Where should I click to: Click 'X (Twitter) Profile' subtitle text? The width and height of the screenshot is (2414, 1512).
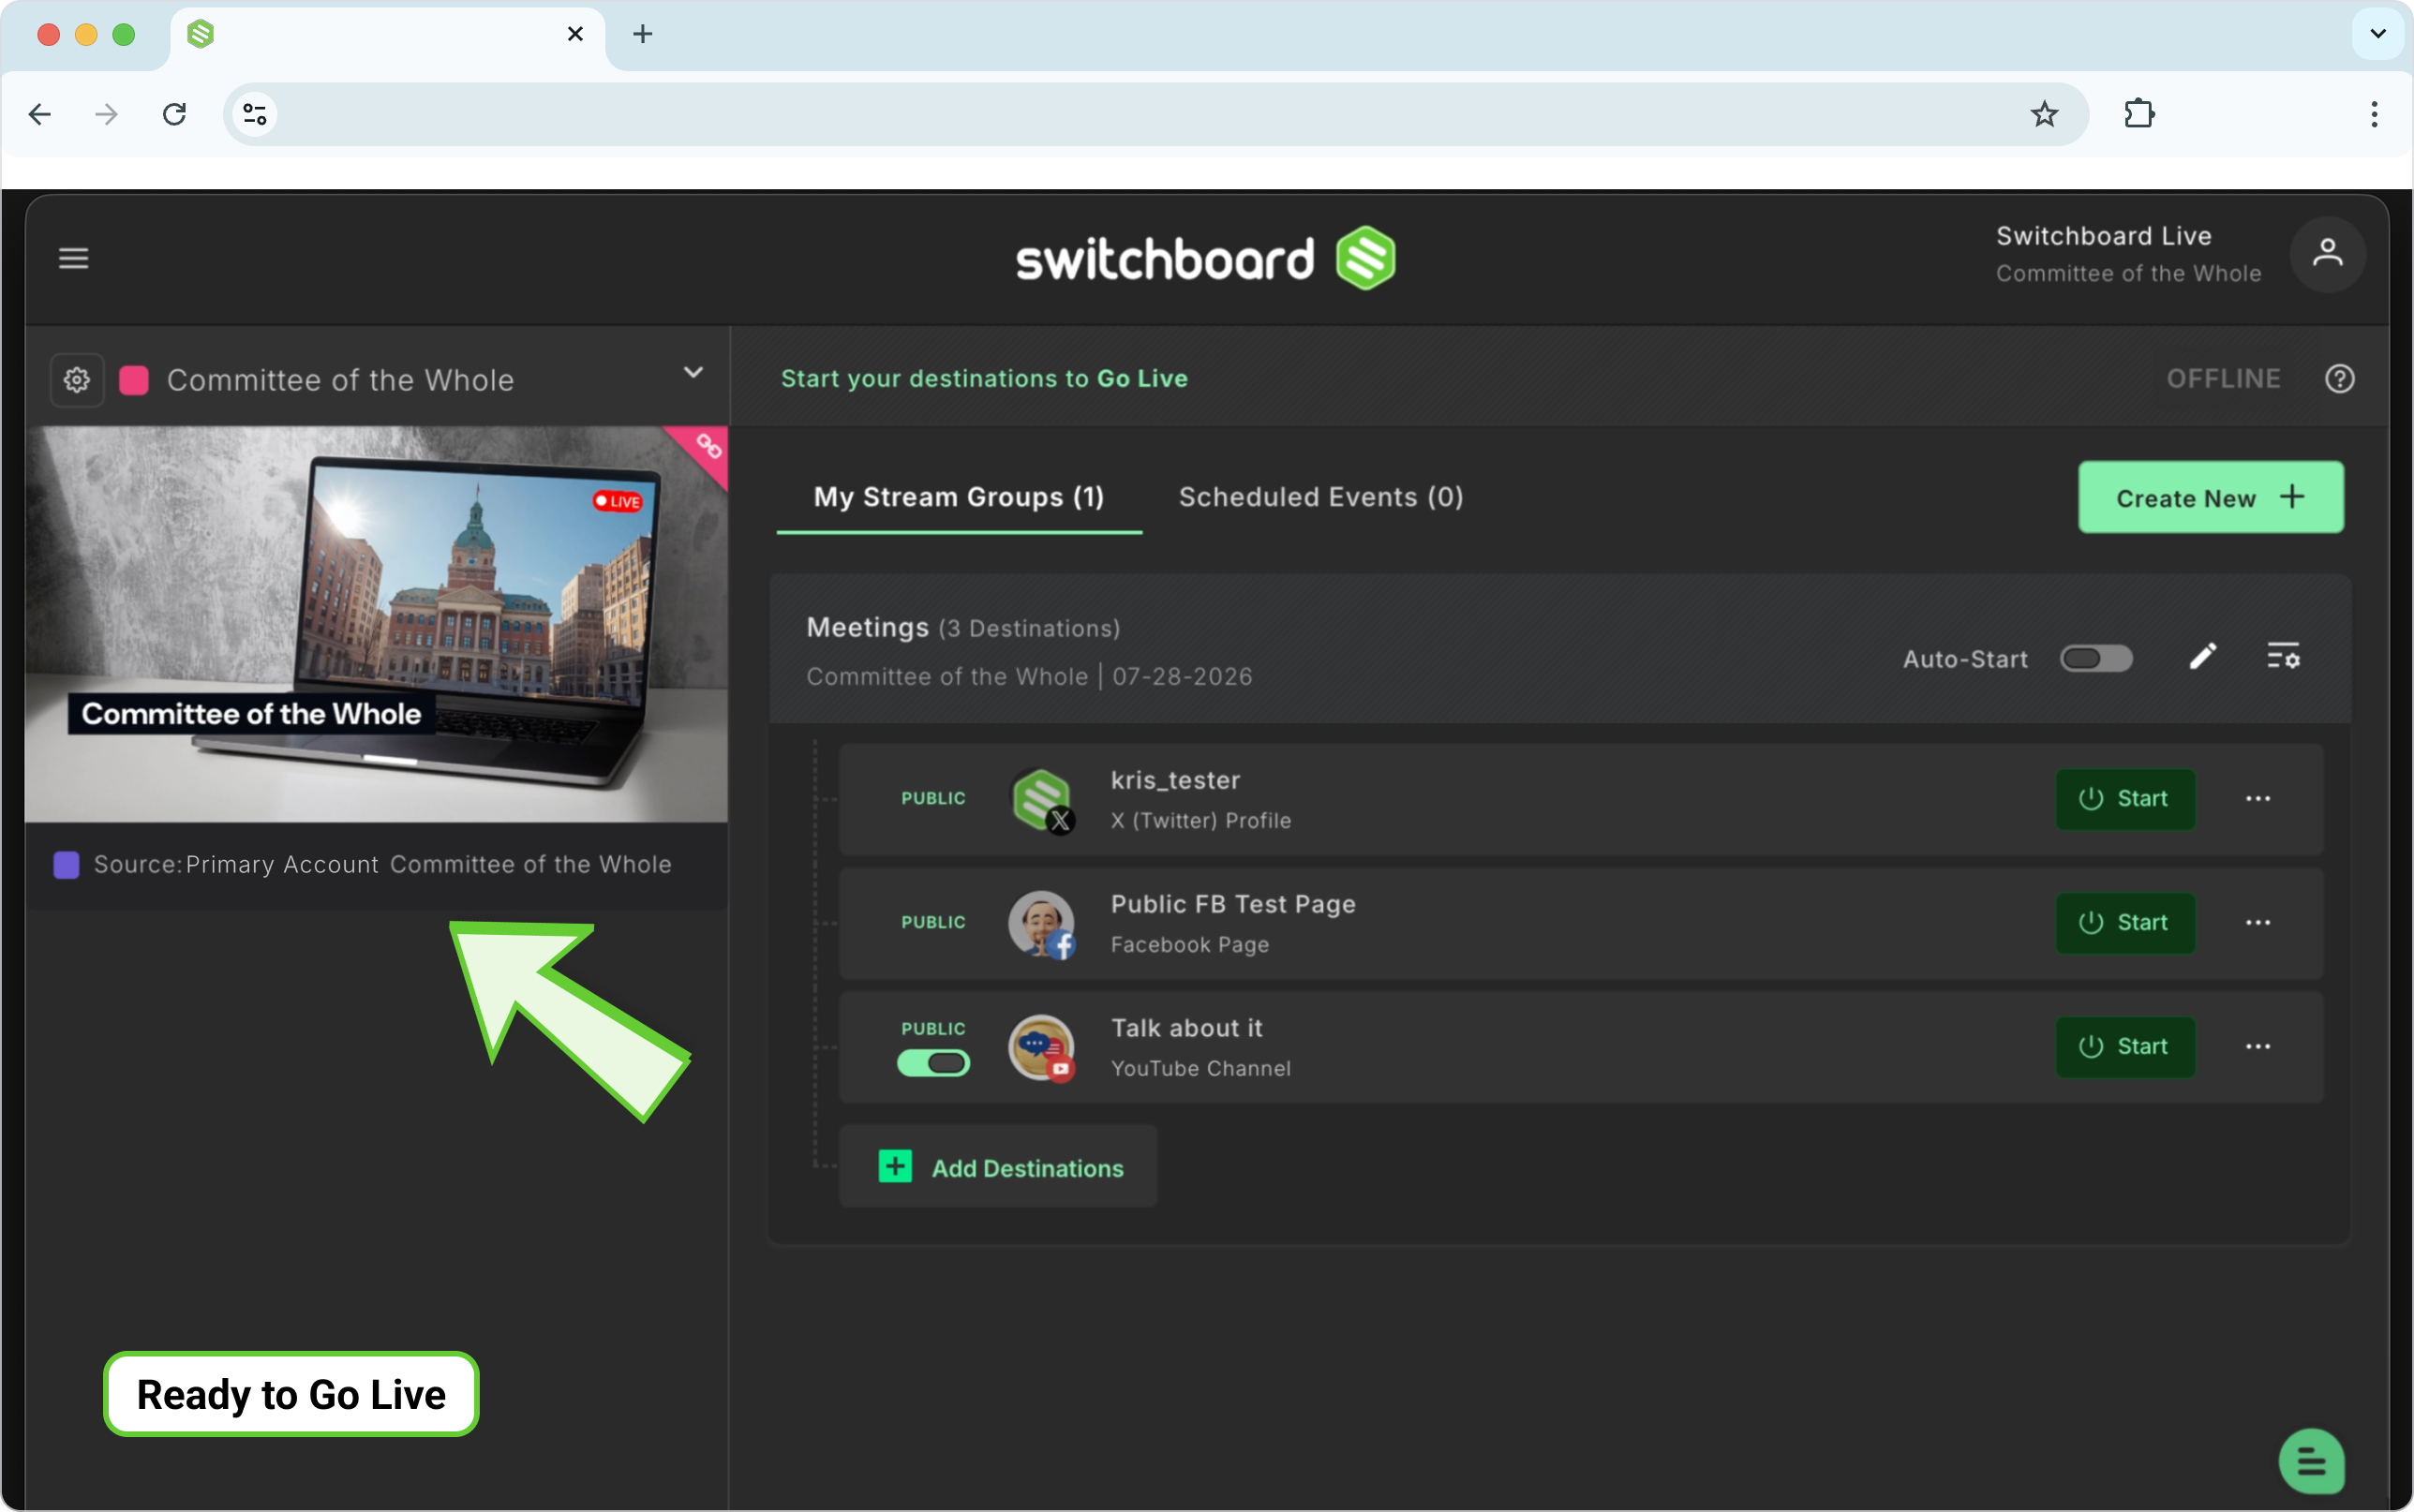(1200, 821)
